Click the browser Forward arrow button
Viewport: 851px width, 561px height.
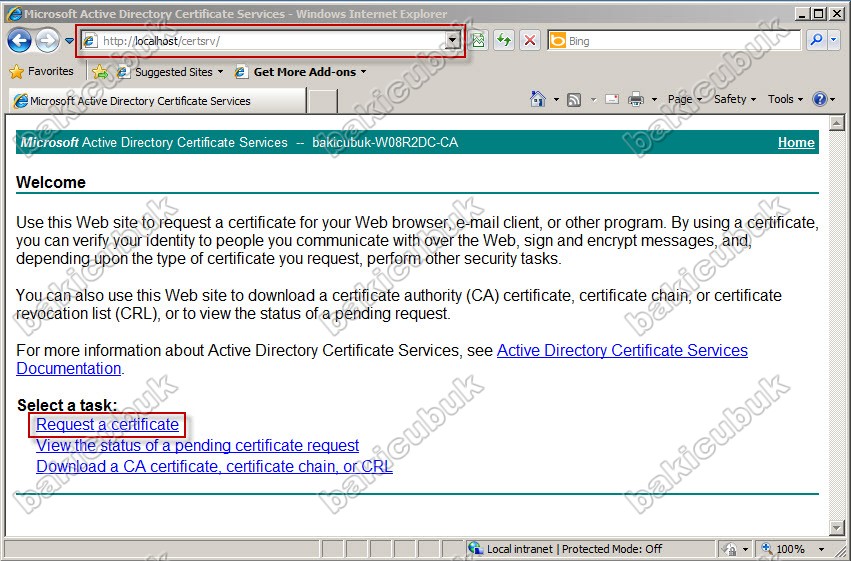coord(47,41)
